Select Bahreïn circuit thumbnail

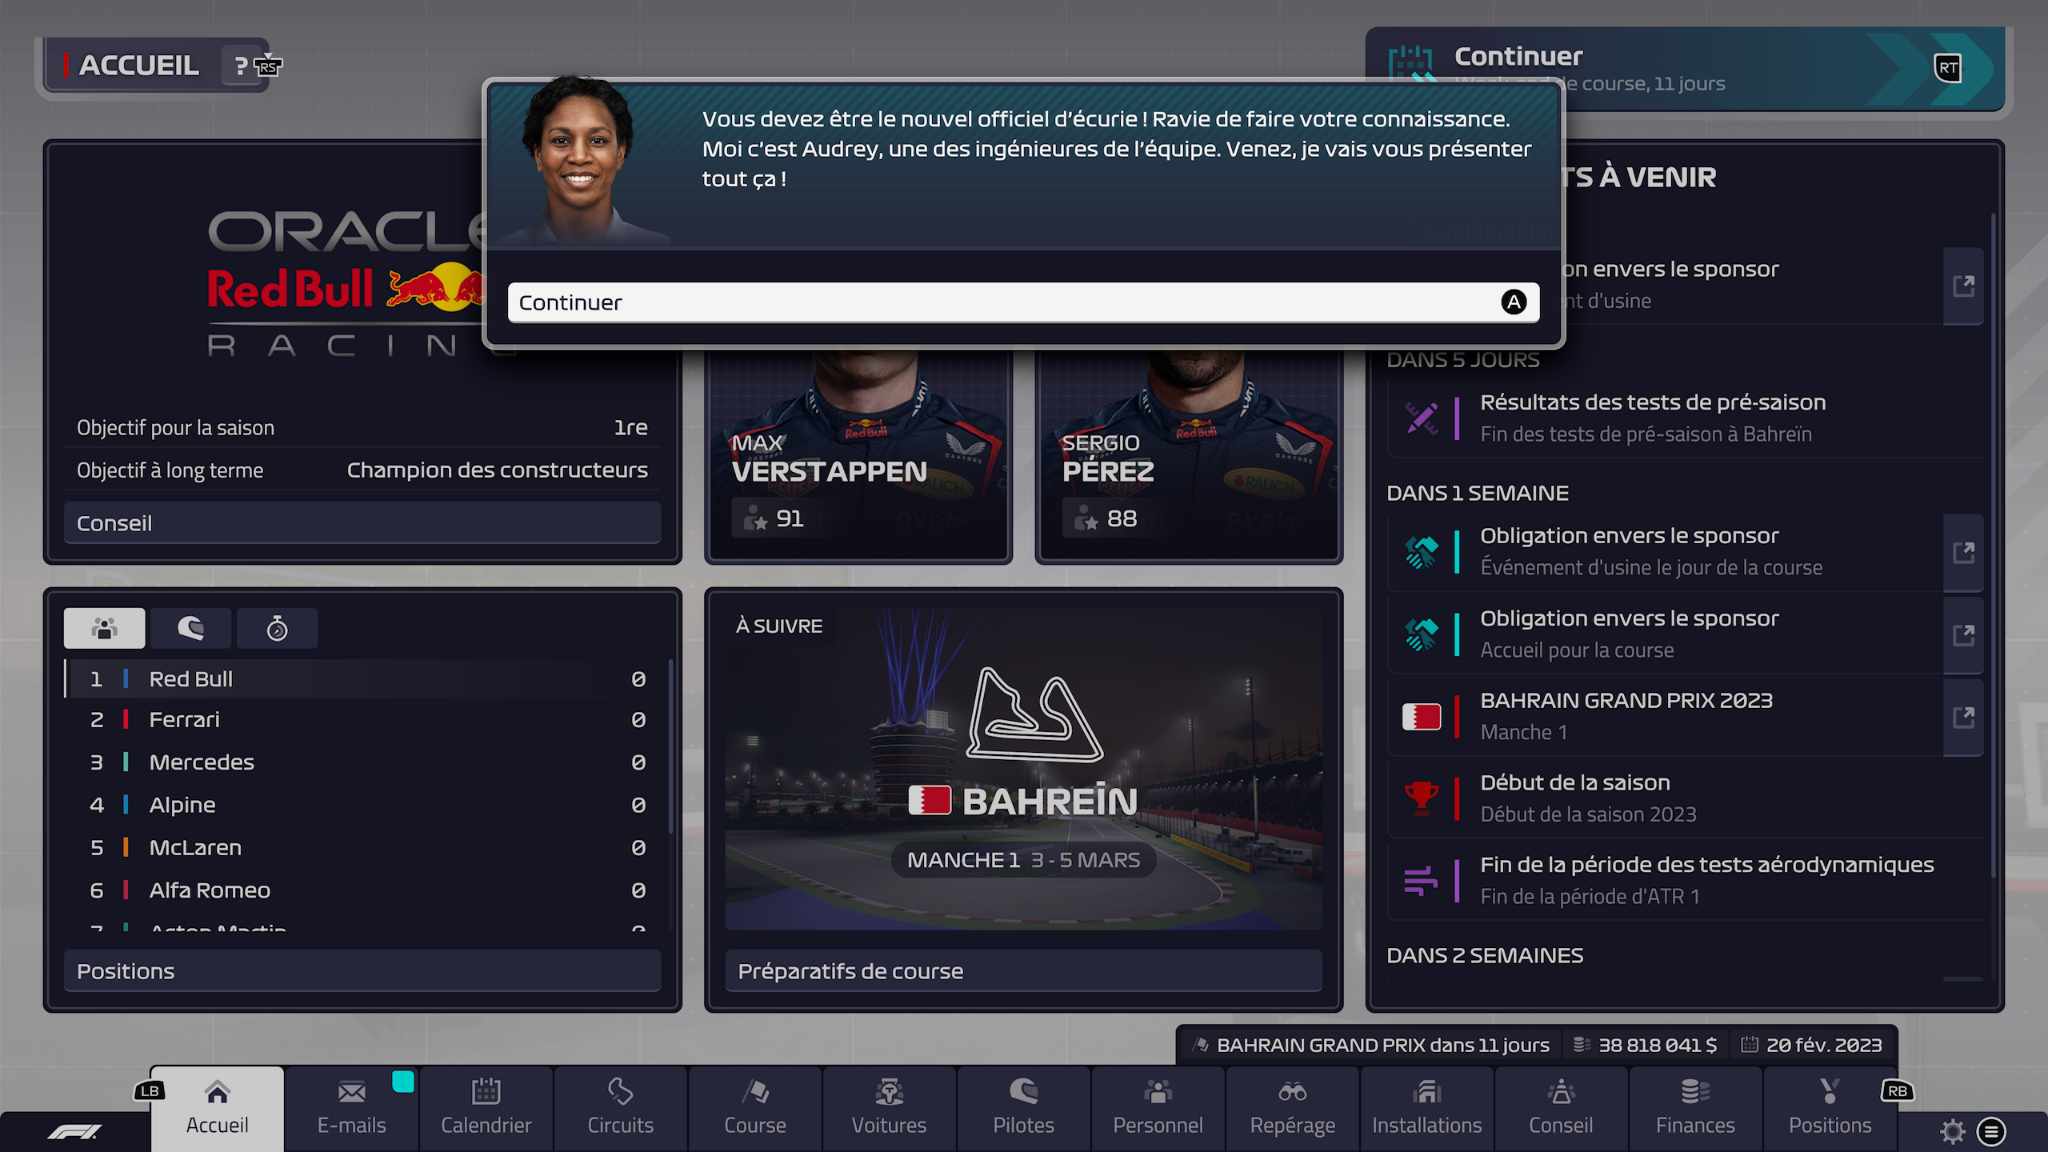tap(1023, 769)
